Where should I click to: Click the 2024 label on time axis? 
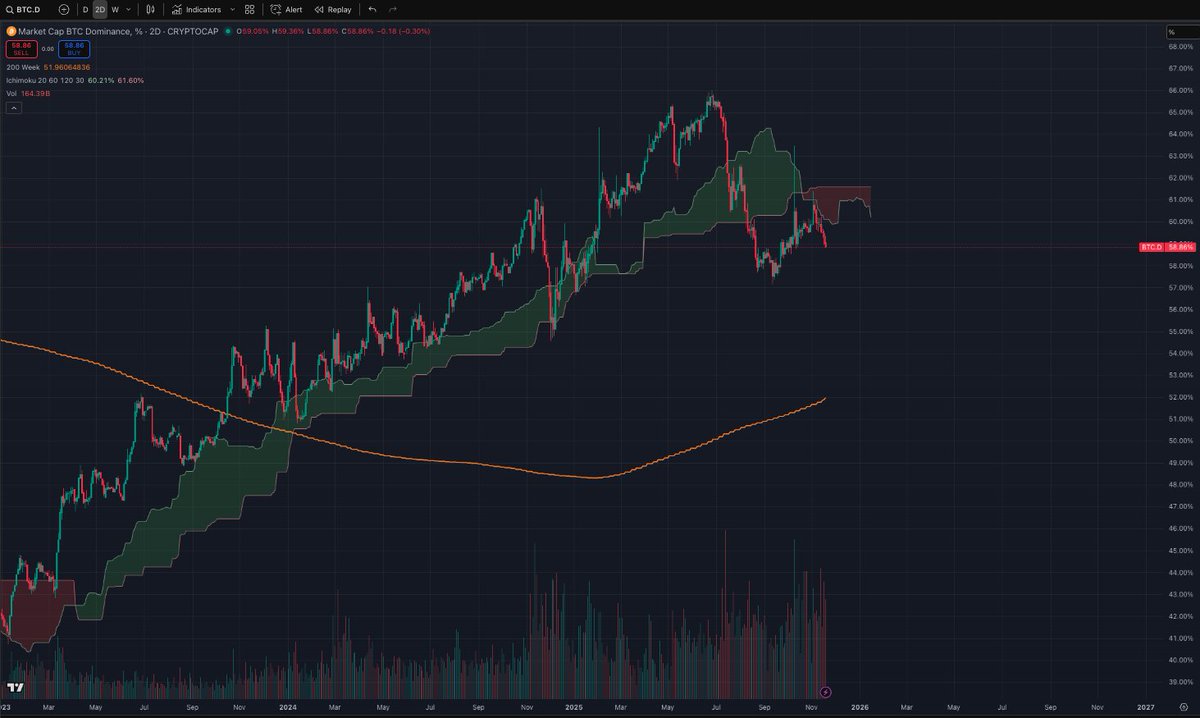click(287, 707)
